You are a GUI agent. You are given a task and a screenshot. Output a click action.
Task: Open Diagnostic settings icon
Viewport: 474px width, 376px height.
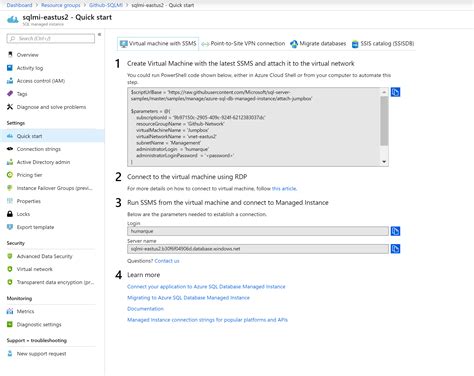click(10, 324)
